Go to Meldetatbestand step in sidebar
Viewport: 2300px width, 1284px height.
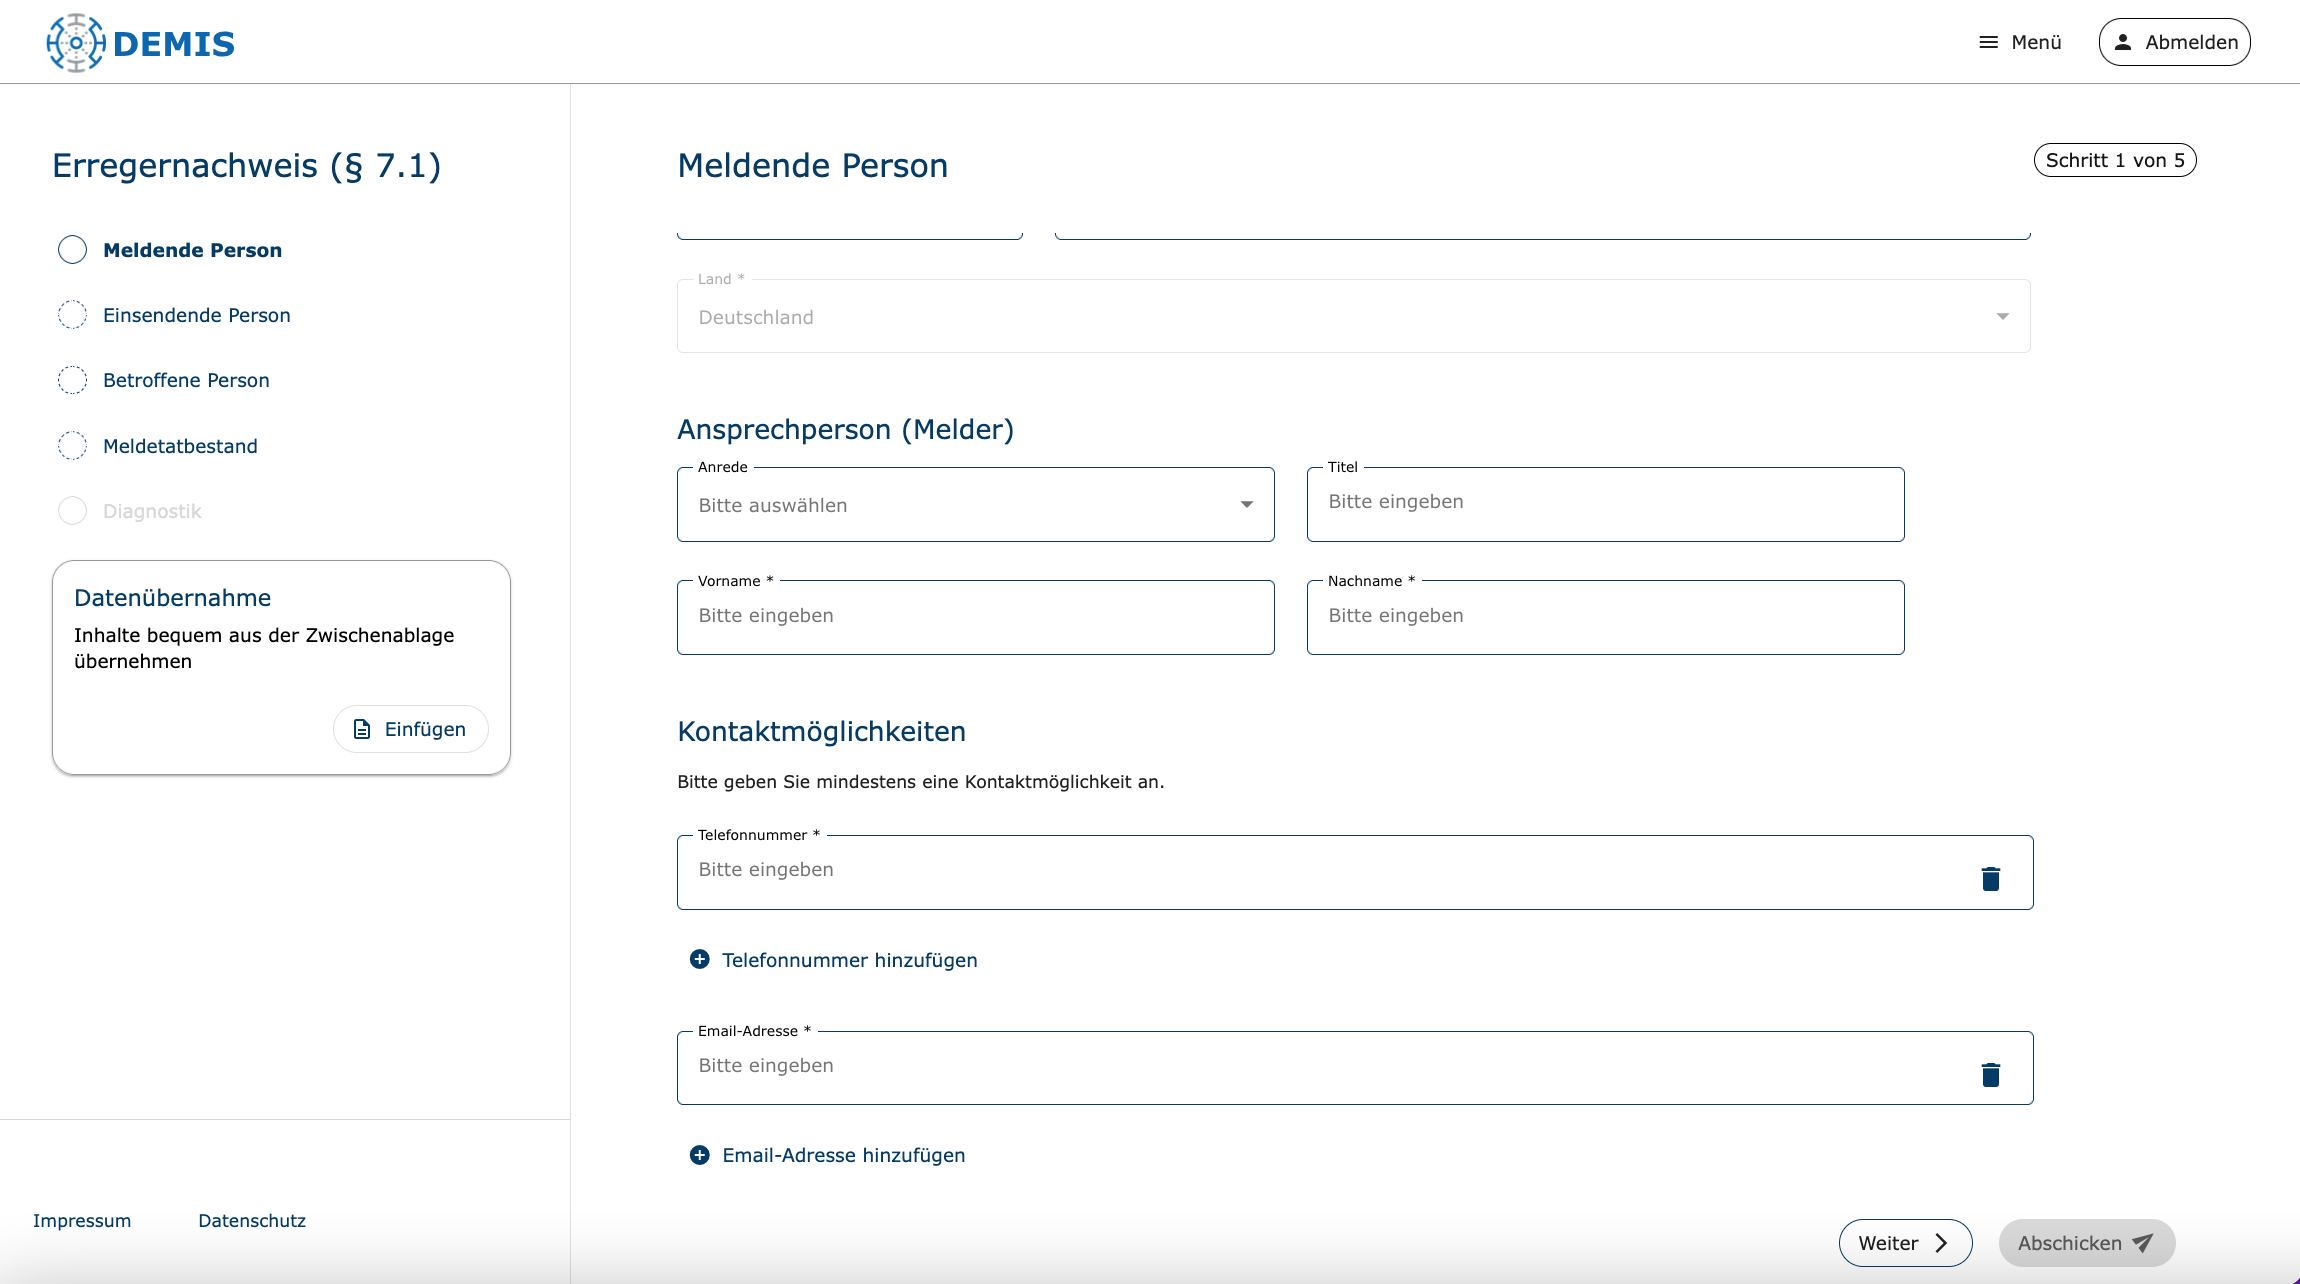[x=180, y=446]
